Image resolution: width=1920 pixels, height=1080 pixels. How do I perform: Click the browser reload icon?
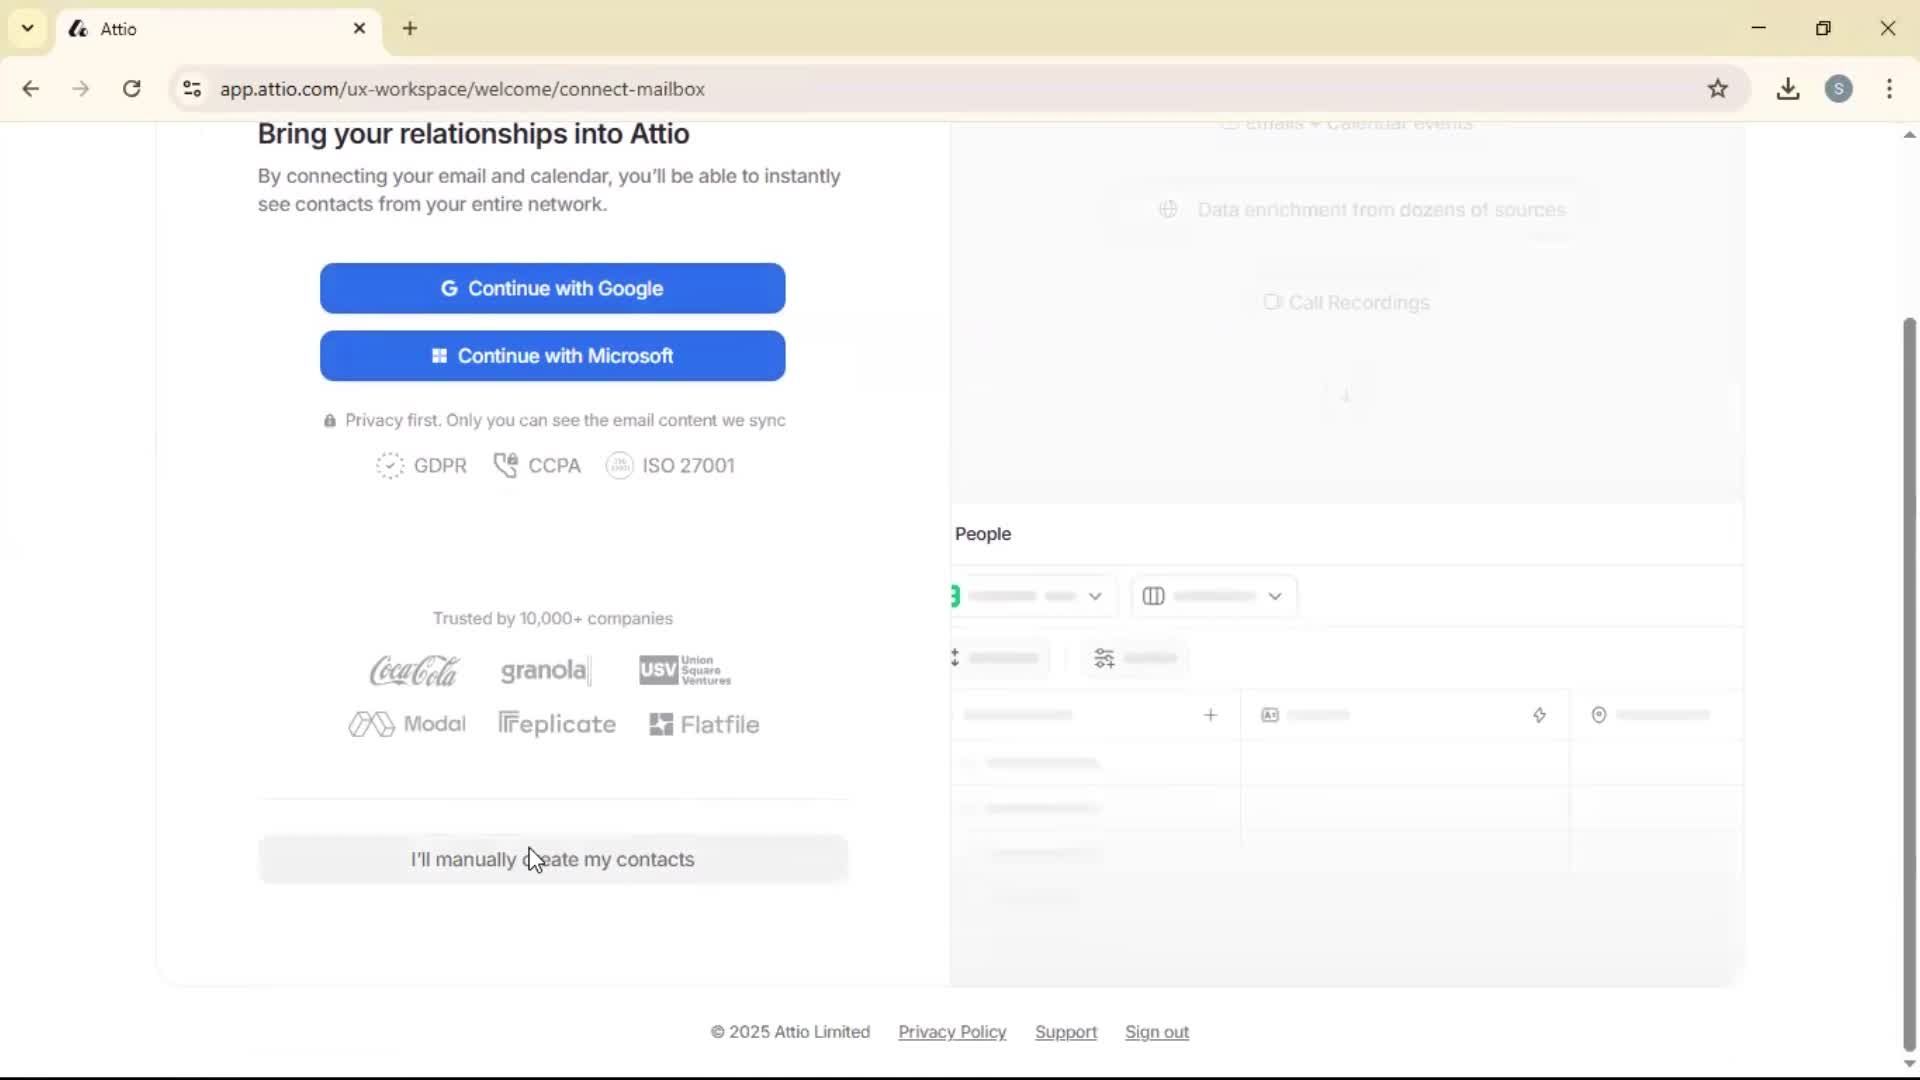[x=131, y=89]
